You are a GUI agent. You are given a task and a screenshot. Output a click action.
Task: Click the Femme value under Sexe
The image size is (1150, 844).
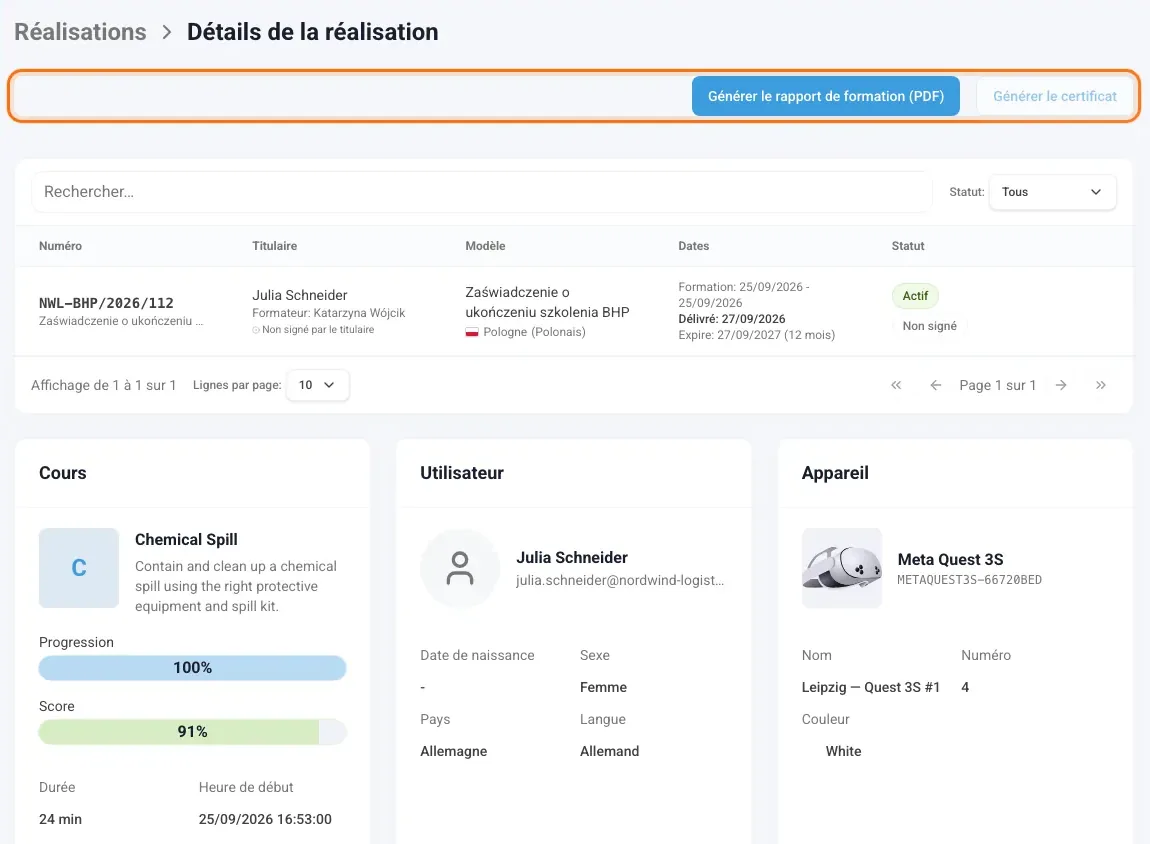[x=604, y=687]
